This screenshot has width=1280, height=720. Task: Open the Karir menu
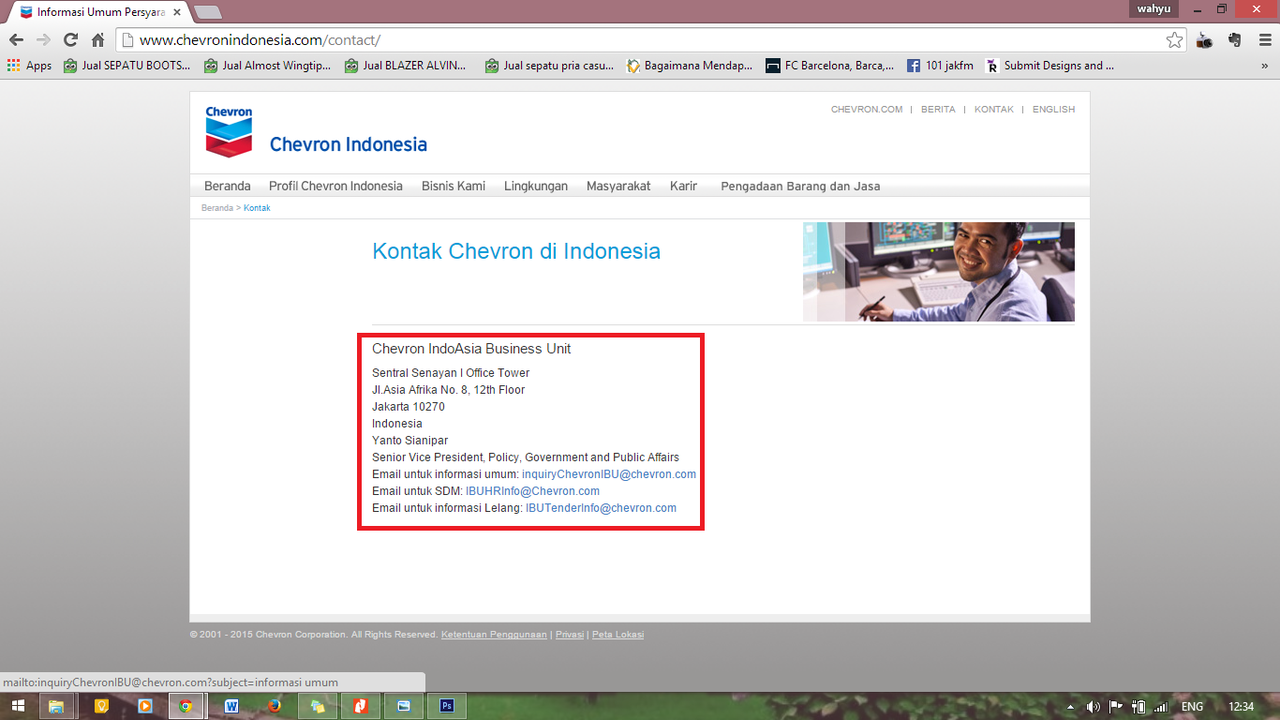coord(684,186)
